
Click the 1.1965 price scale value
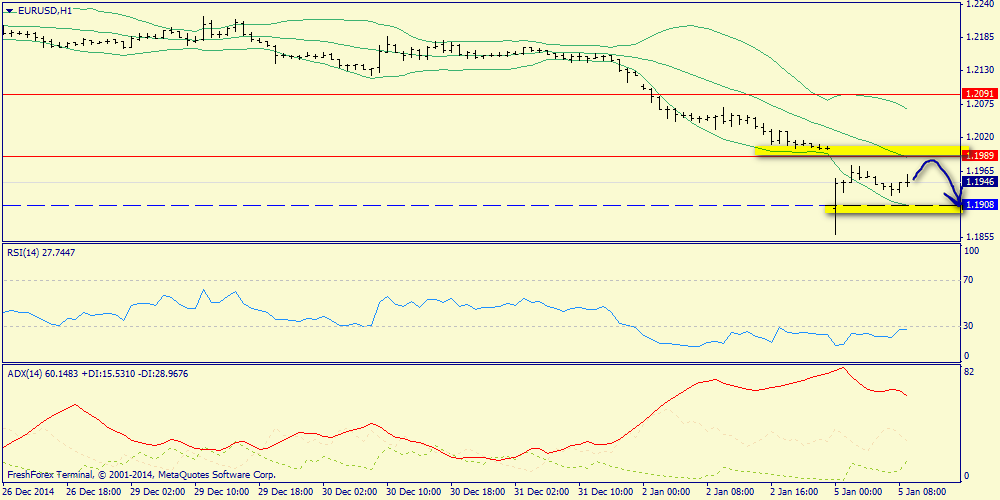click(979, 170)
